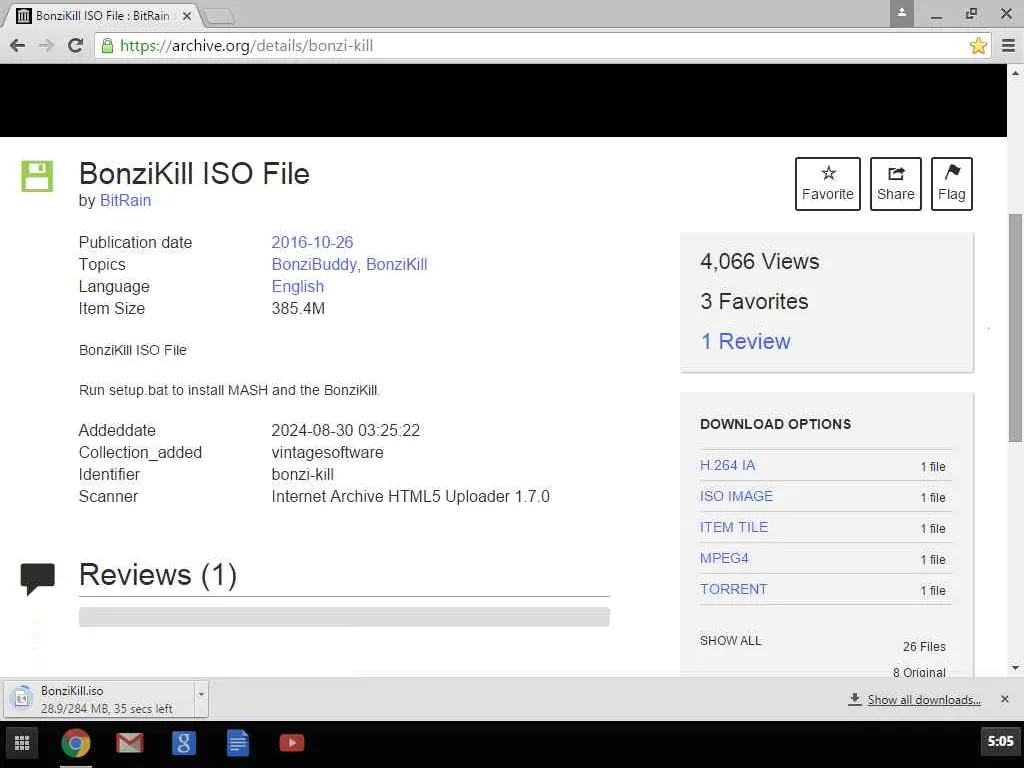Click the address bar URL field
Viewport: 1024px width, 768px height.
pos(542,45)
